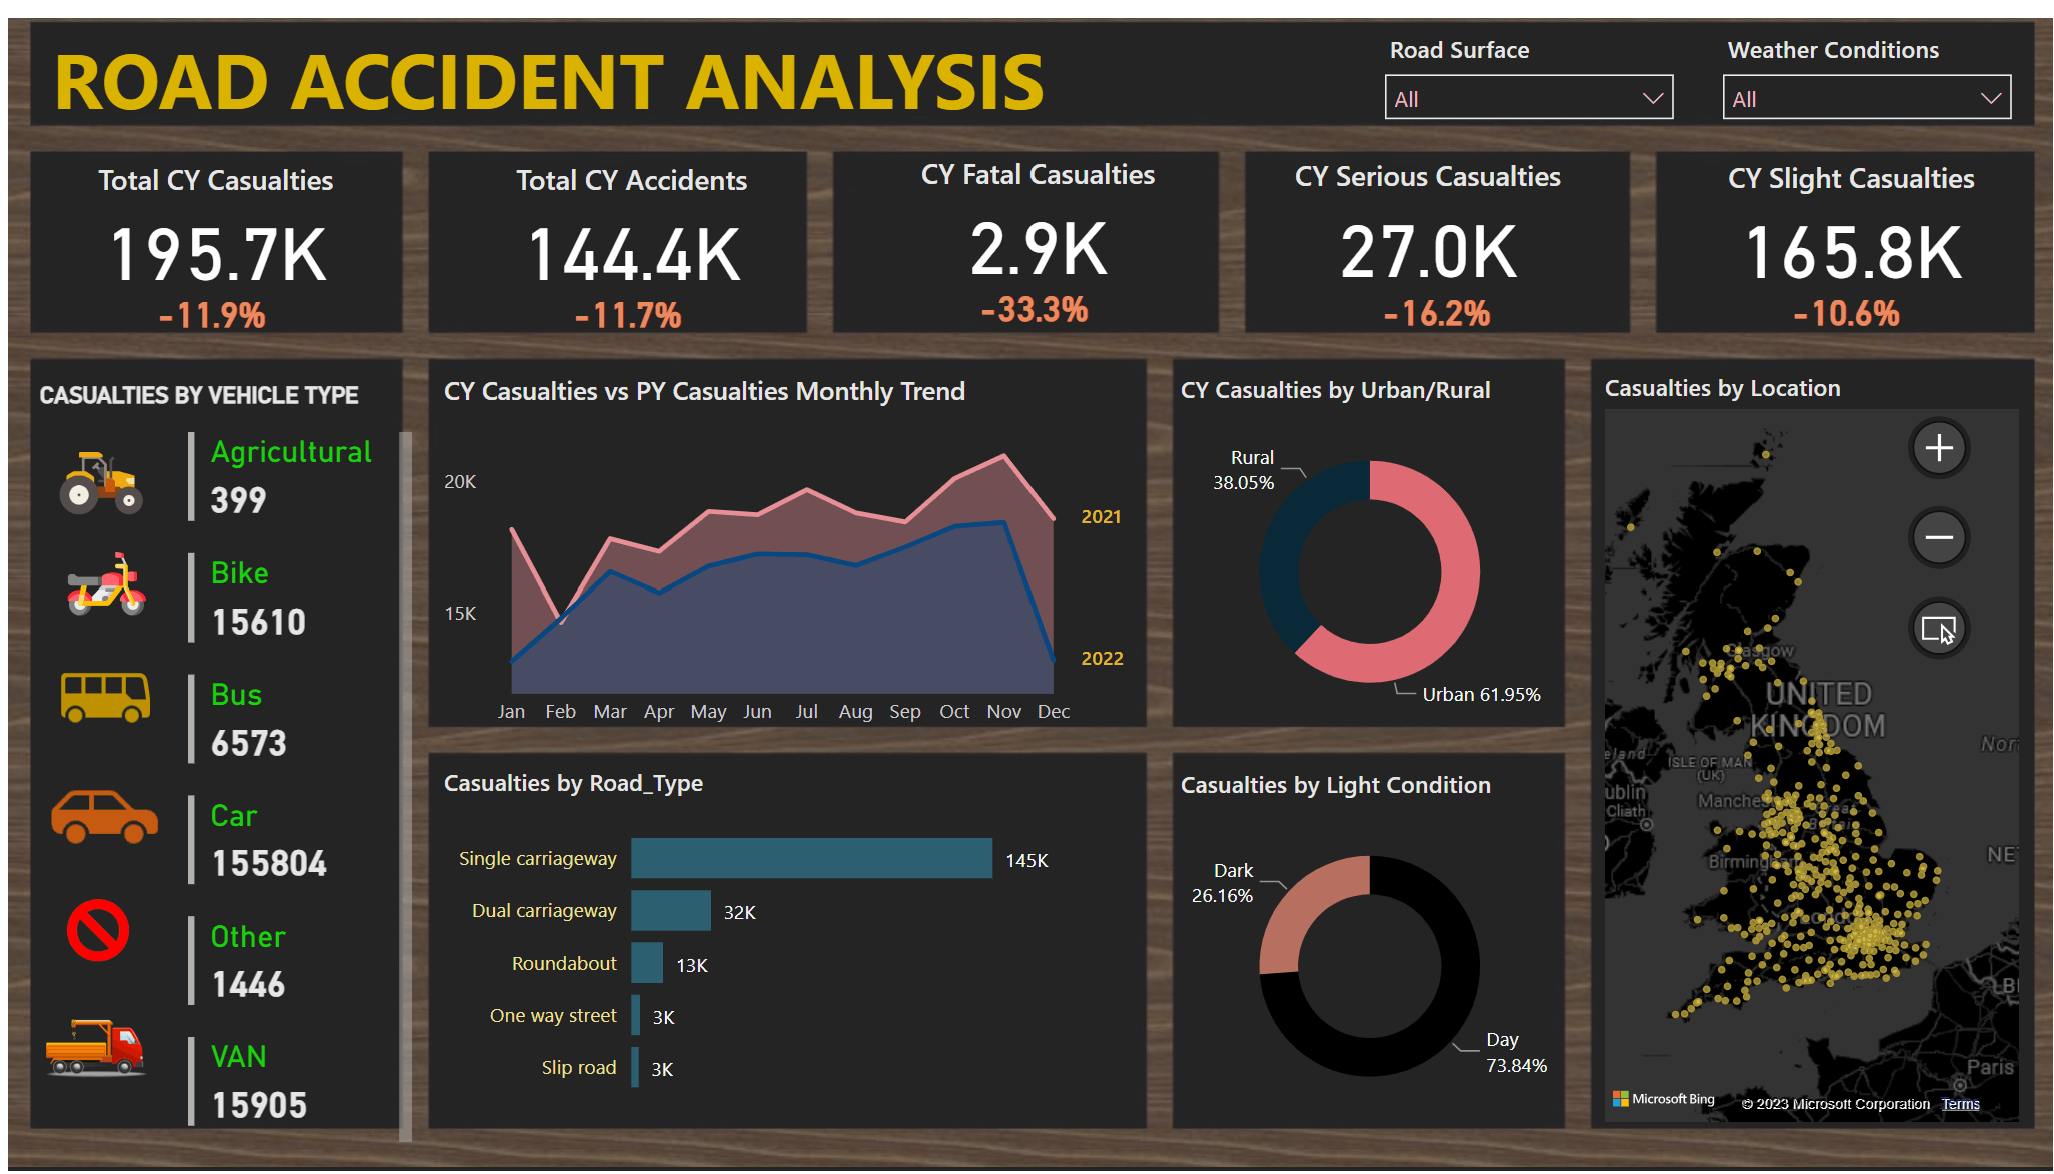This screenshot has width=2054, height=1174.
Task: Open the Terms link on the map
Action: (x=1961, y=1103)
